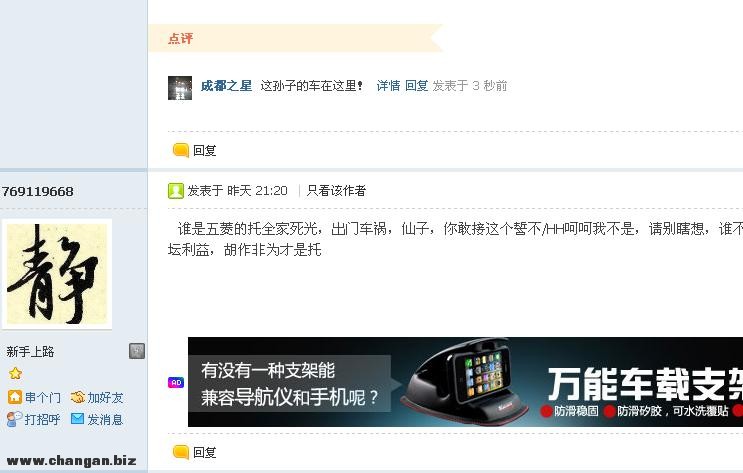
Task: Click 串个门 text link
Action: click(43, 397)
